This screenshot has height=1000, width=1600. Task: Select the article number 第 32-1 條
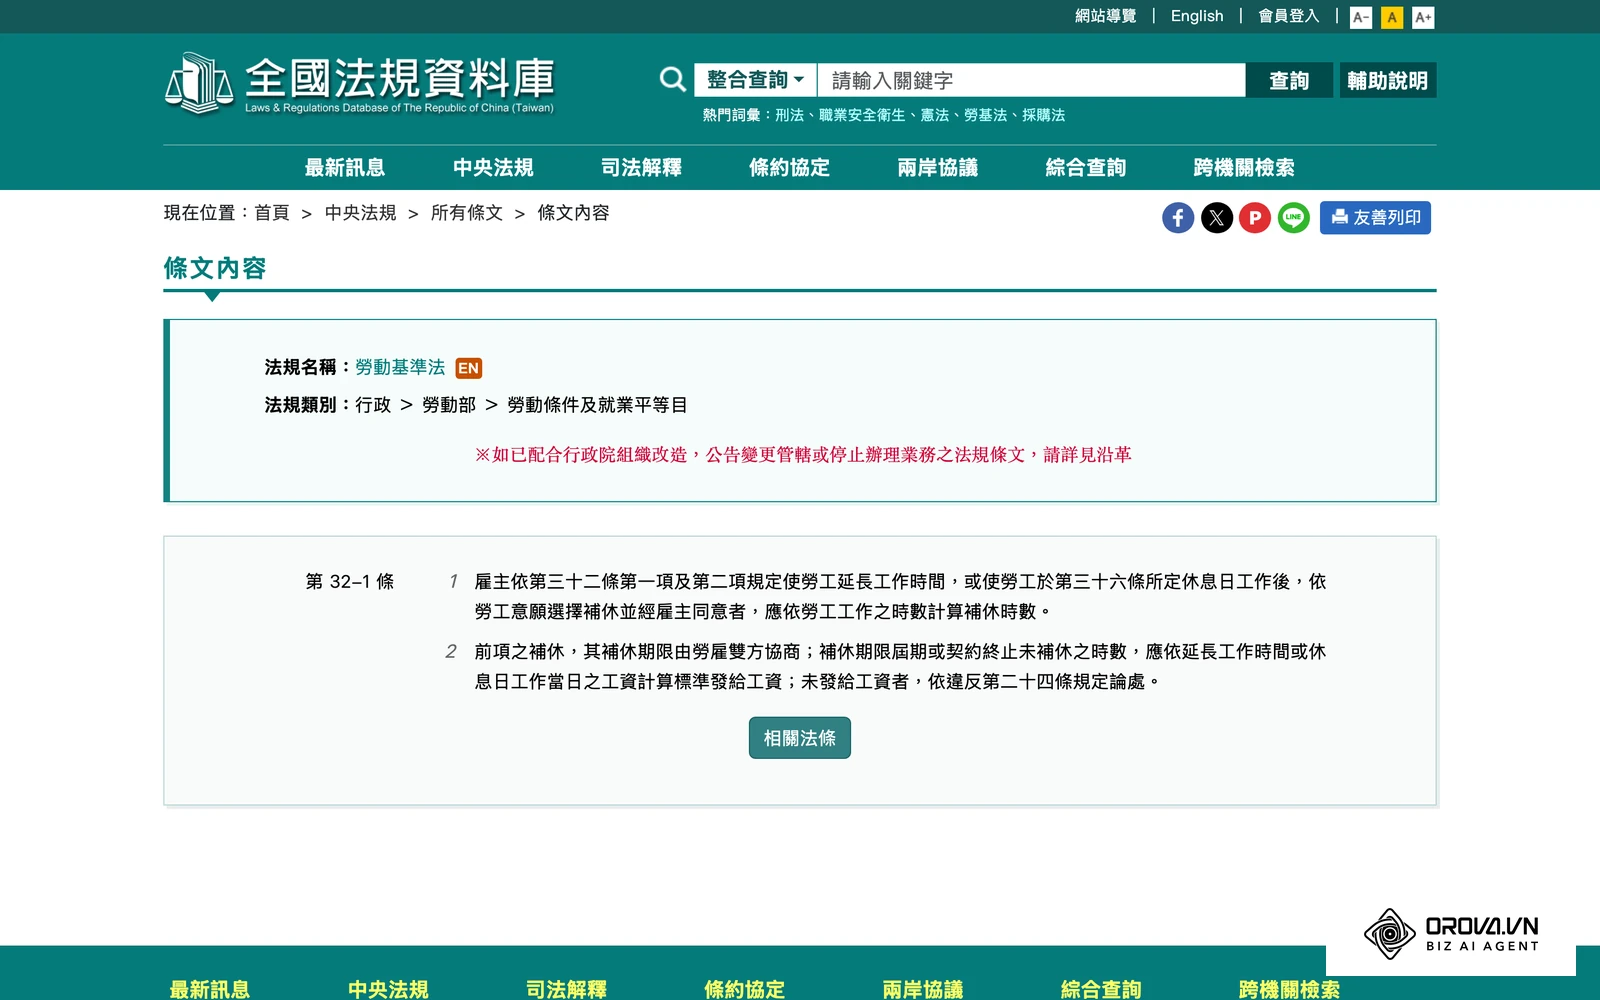[350, 582]
